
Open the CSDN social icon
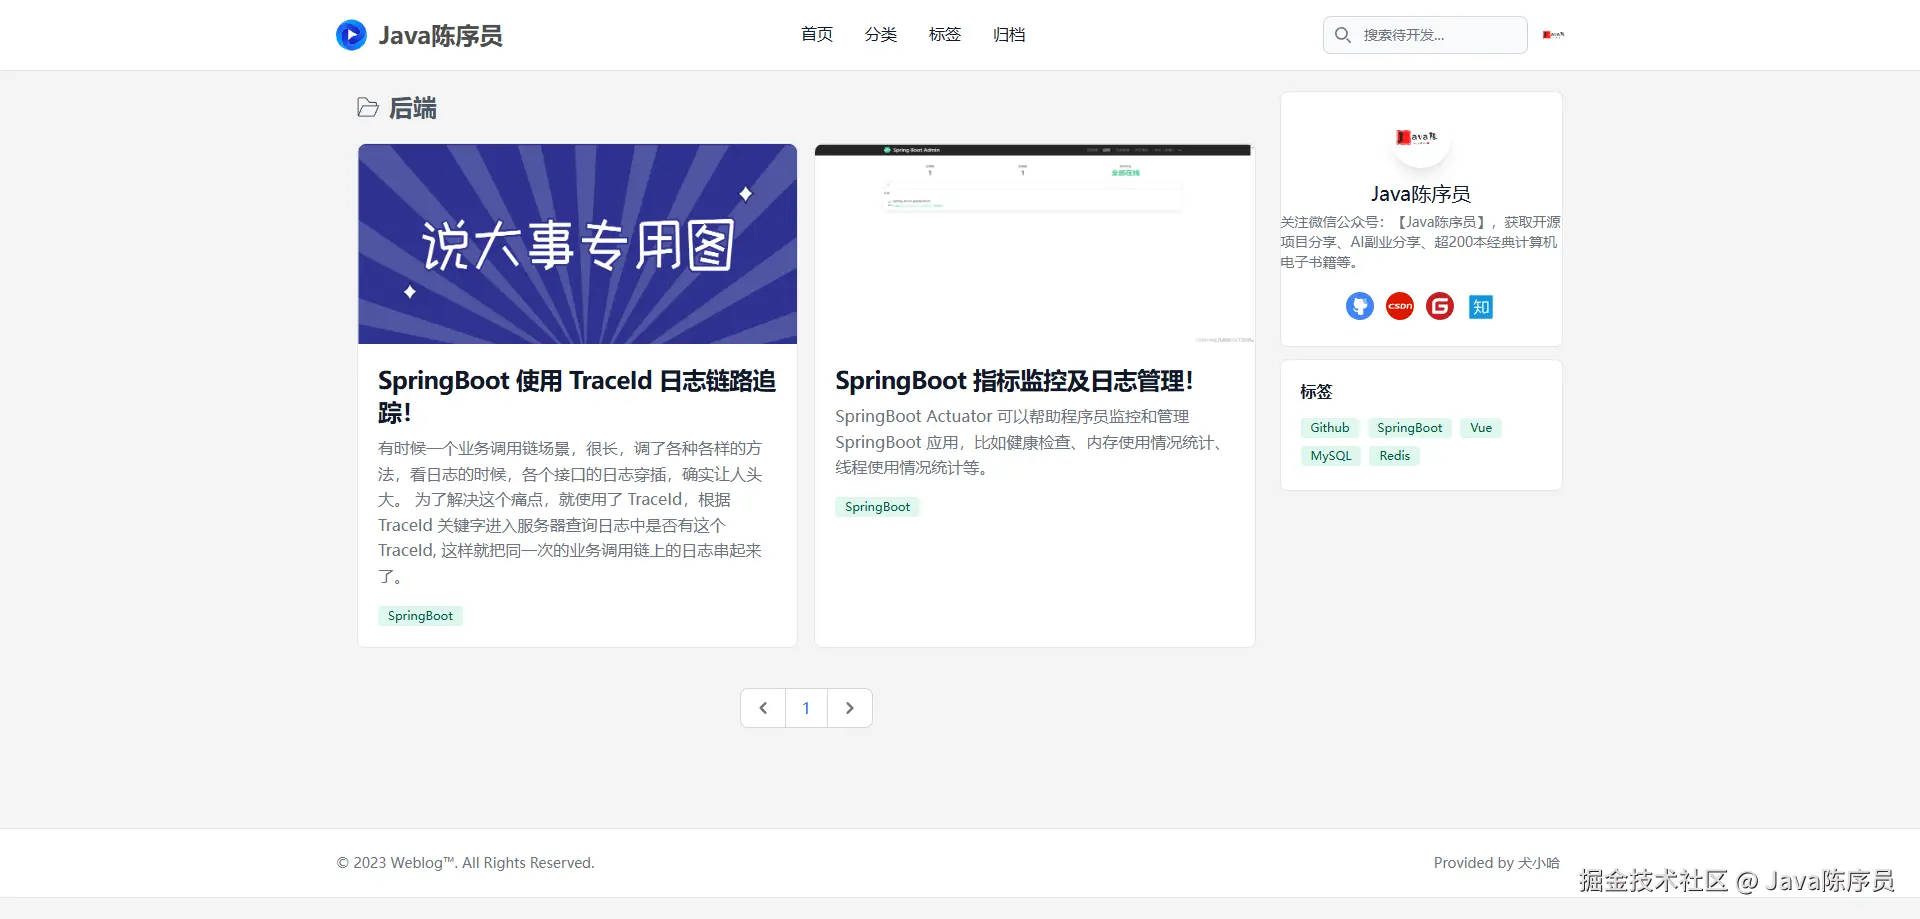click(1400, 306)
